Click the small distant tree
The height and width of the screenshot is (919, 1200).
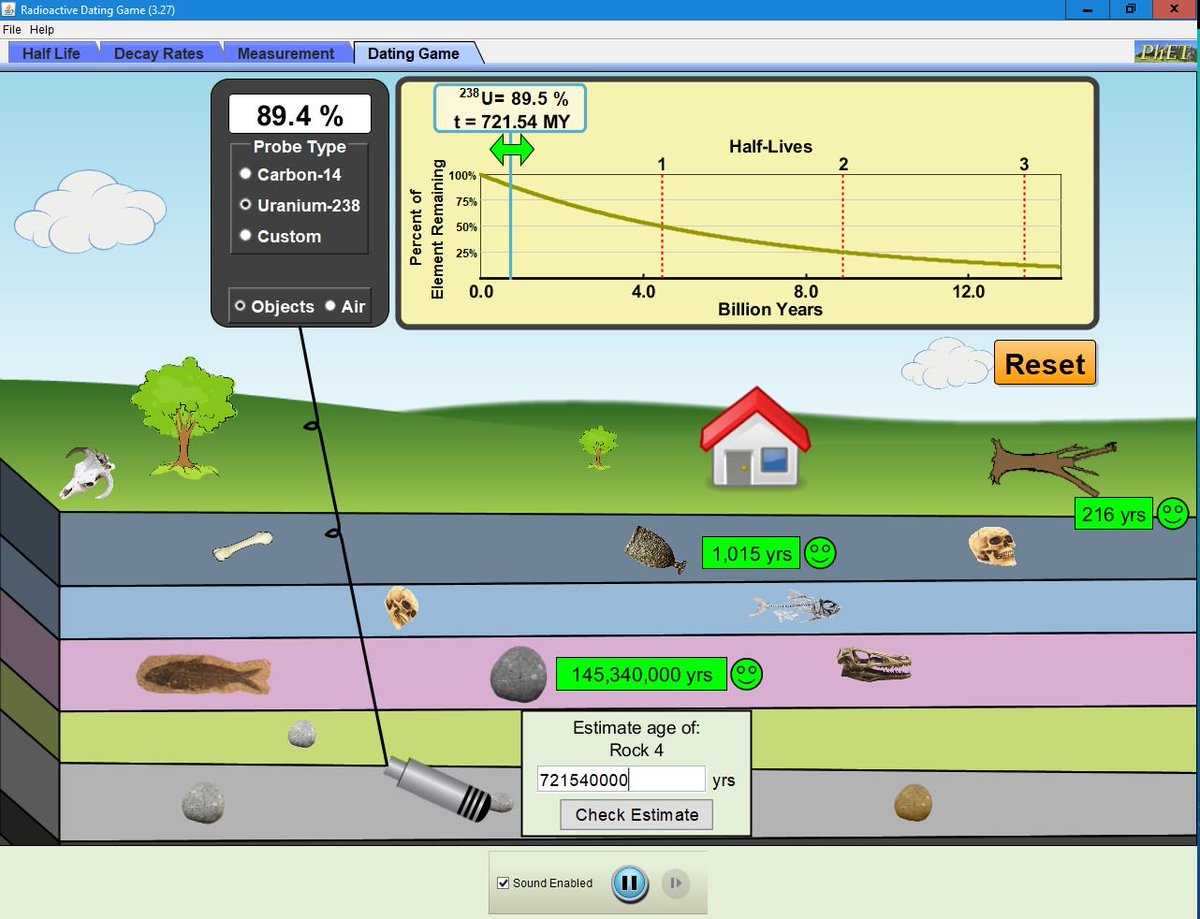(598, 447)
